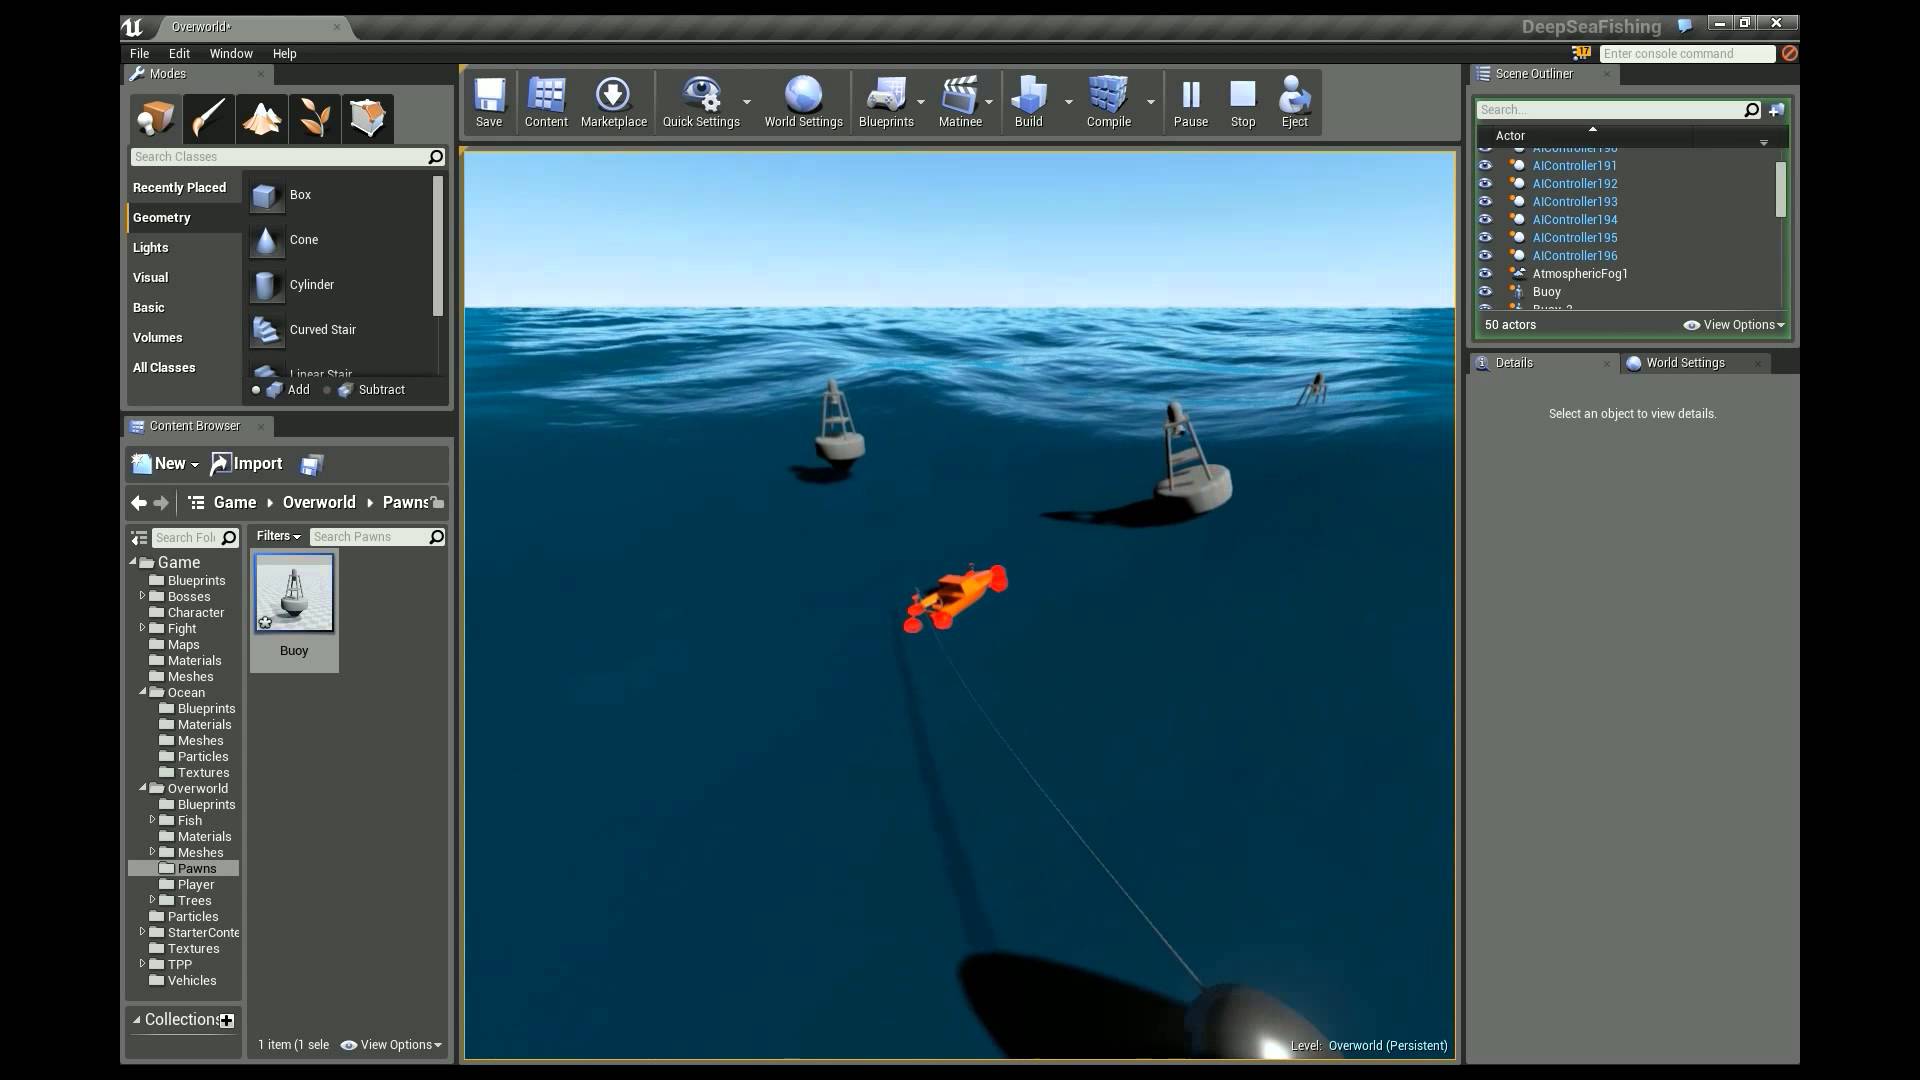Click the source control status icon

(x=1581, y=53)
